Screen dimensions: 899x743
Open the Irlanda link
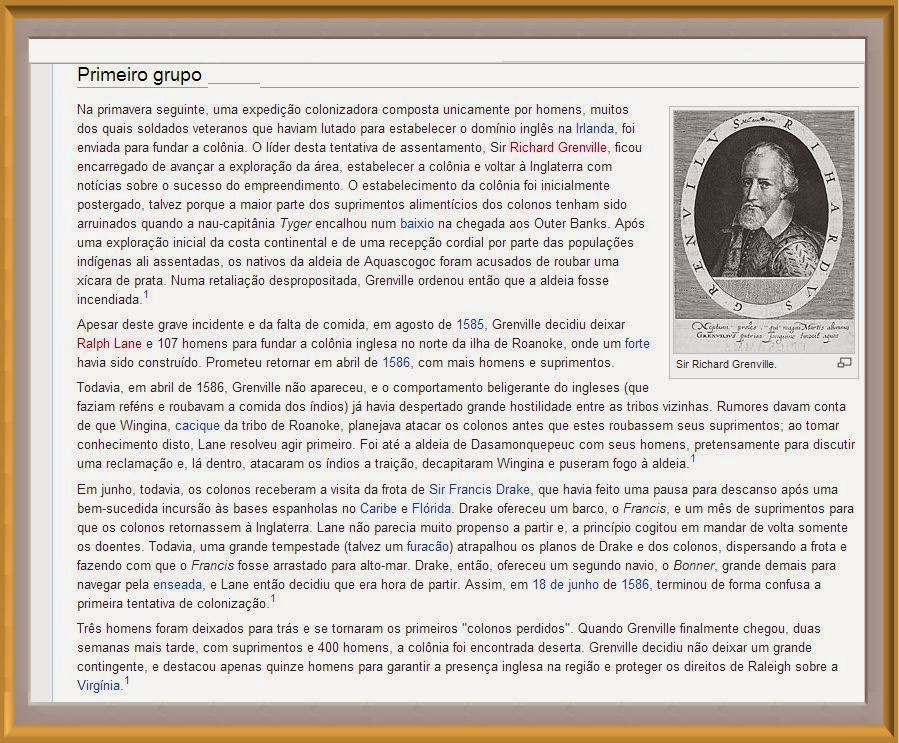point(595,128)
